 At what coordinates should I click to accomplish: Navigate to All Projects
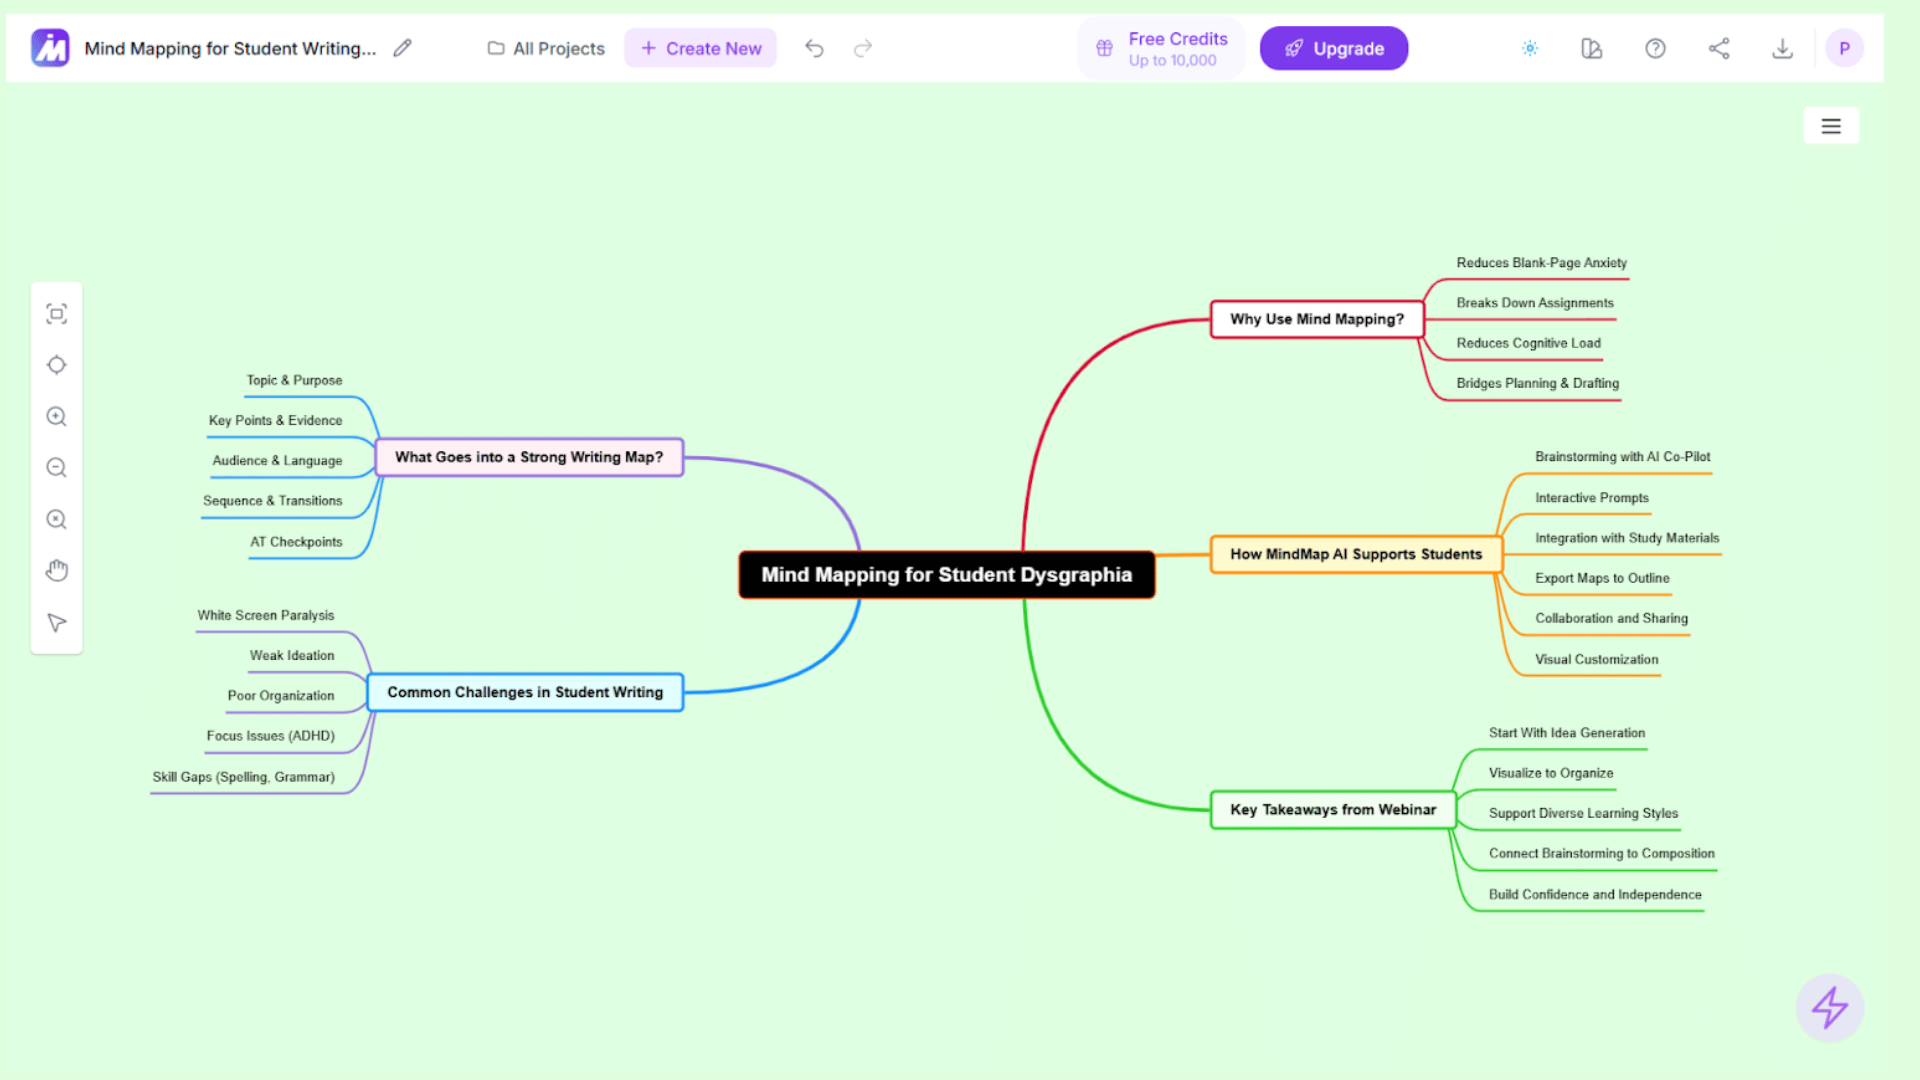[545, 47]
